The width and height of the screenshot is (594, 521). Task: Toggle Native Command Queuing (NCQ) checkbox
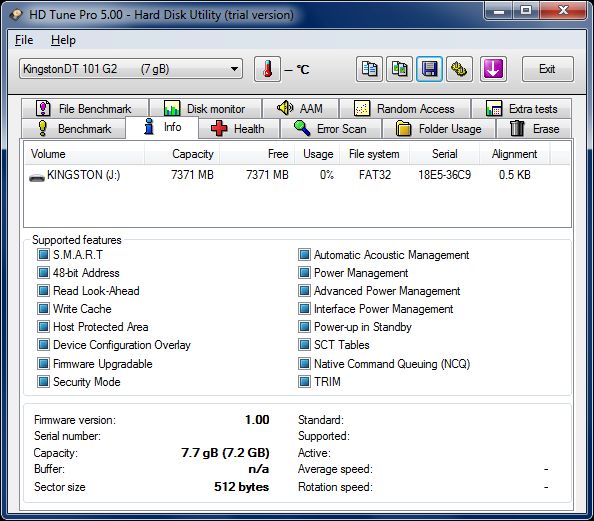pos(304,364)
